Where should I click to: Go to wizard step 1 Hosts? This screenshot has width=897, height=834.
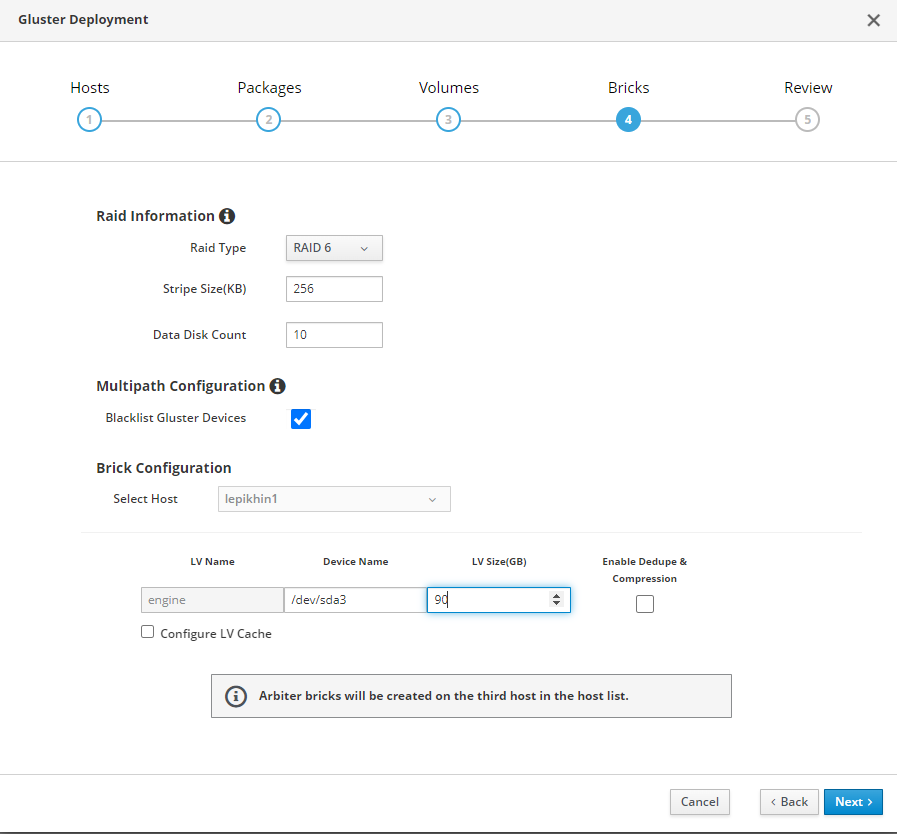[x=89, y=120]
